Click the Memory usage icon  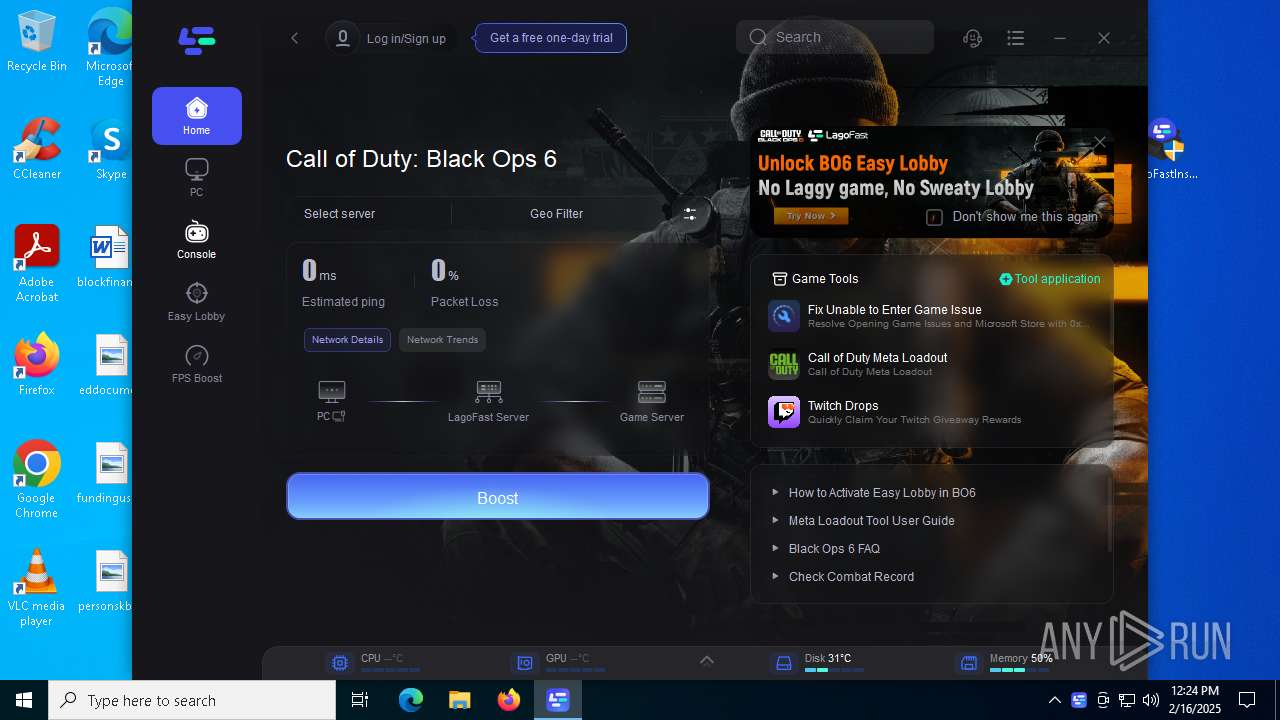[x=968, y=663]
